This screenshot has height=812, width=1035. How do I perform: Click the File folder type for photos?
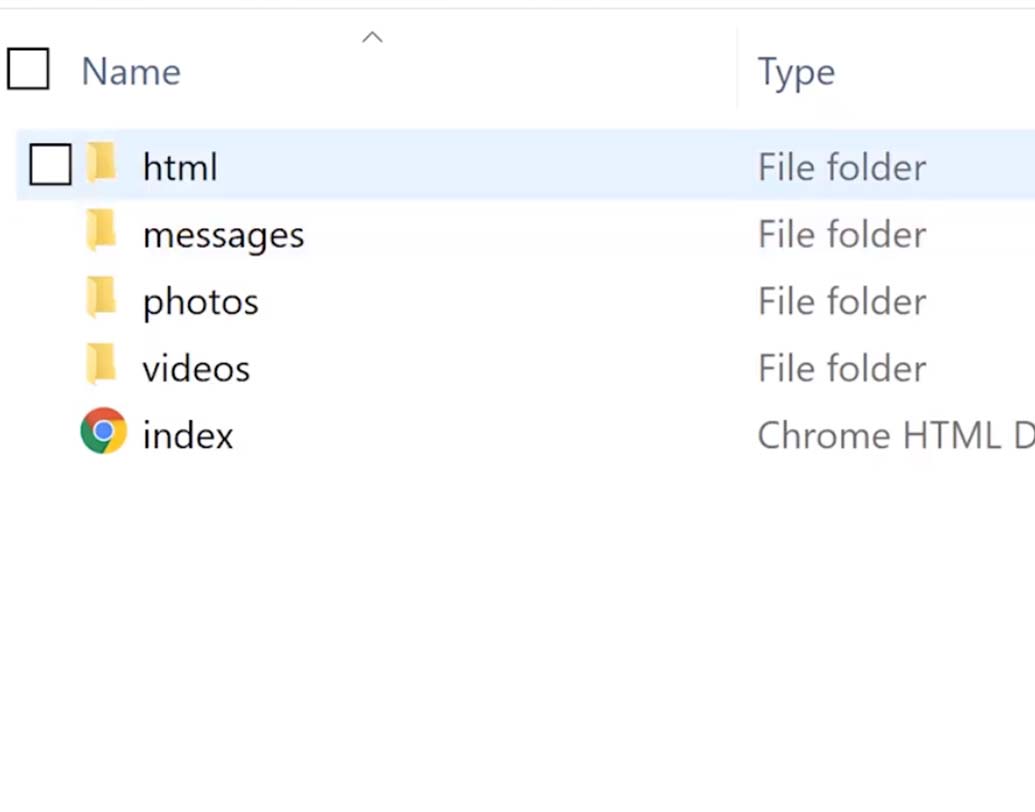pos(842,302)
